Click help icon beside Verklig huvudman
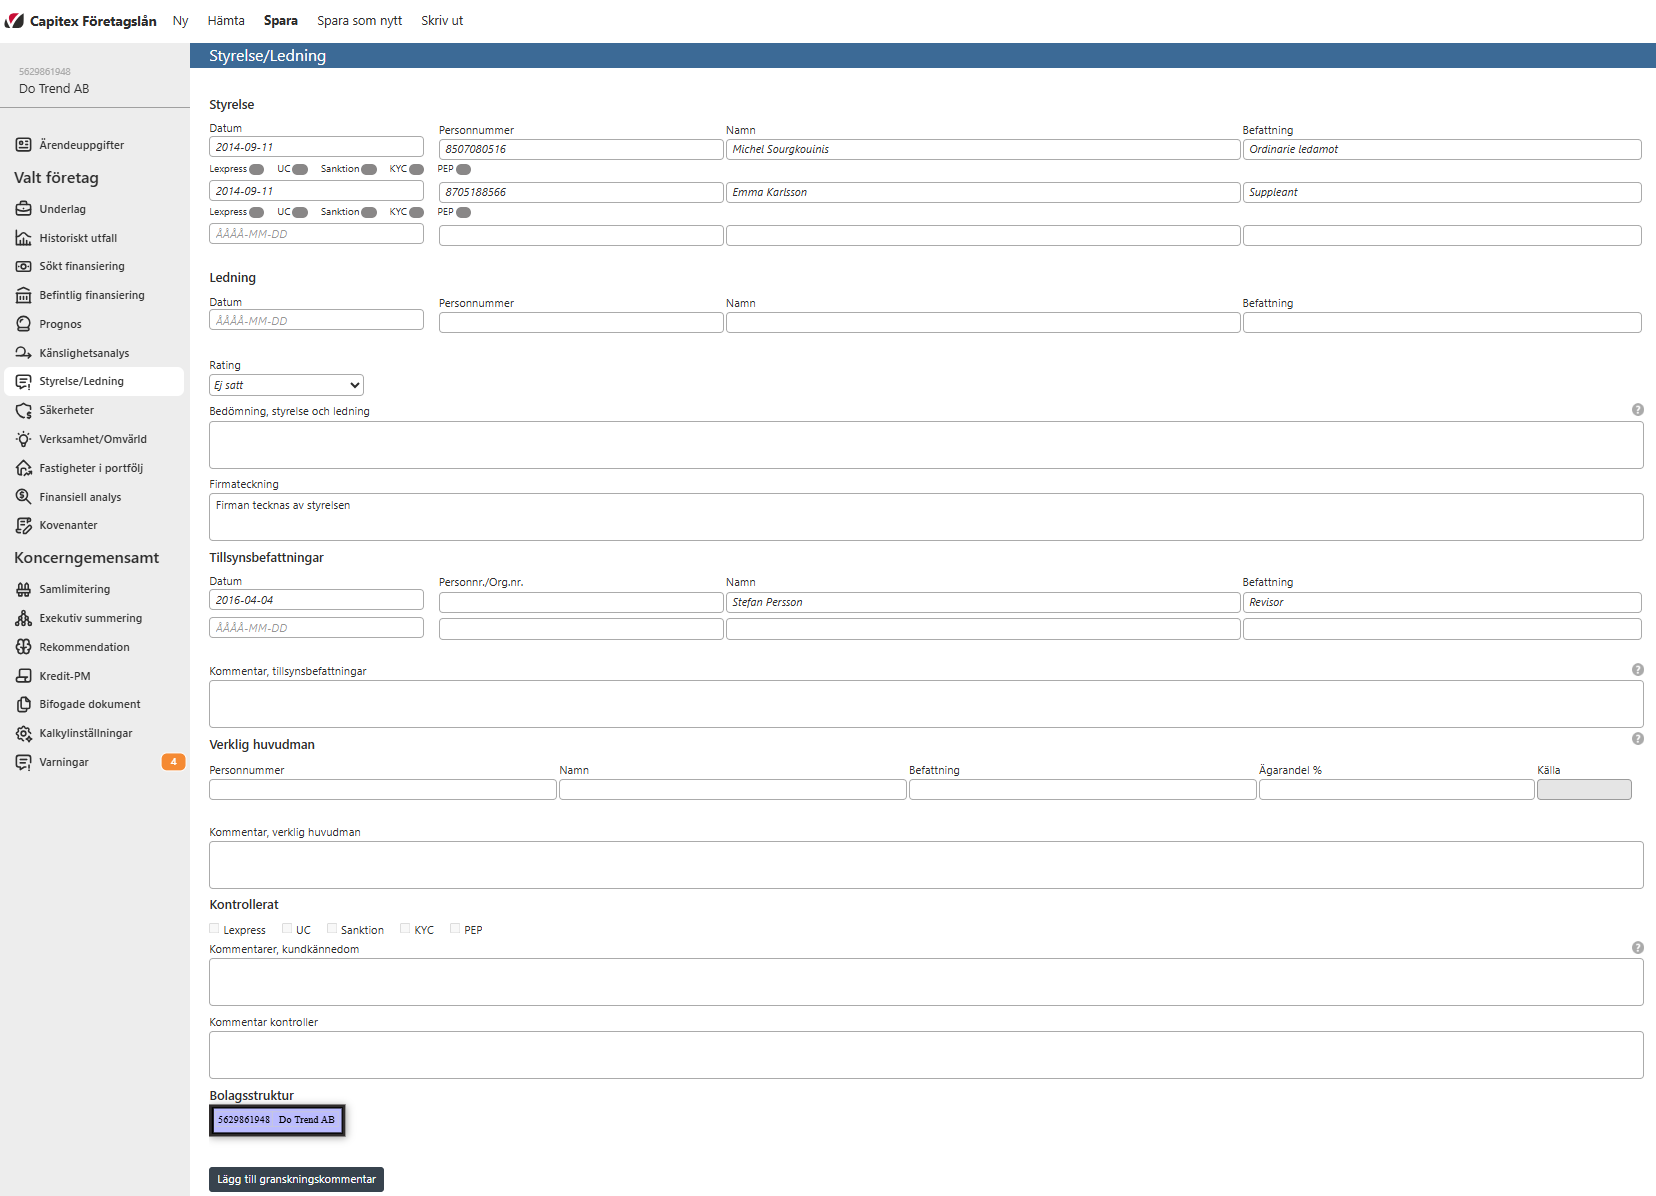 pyautogui.click(x=1638, y=739)
